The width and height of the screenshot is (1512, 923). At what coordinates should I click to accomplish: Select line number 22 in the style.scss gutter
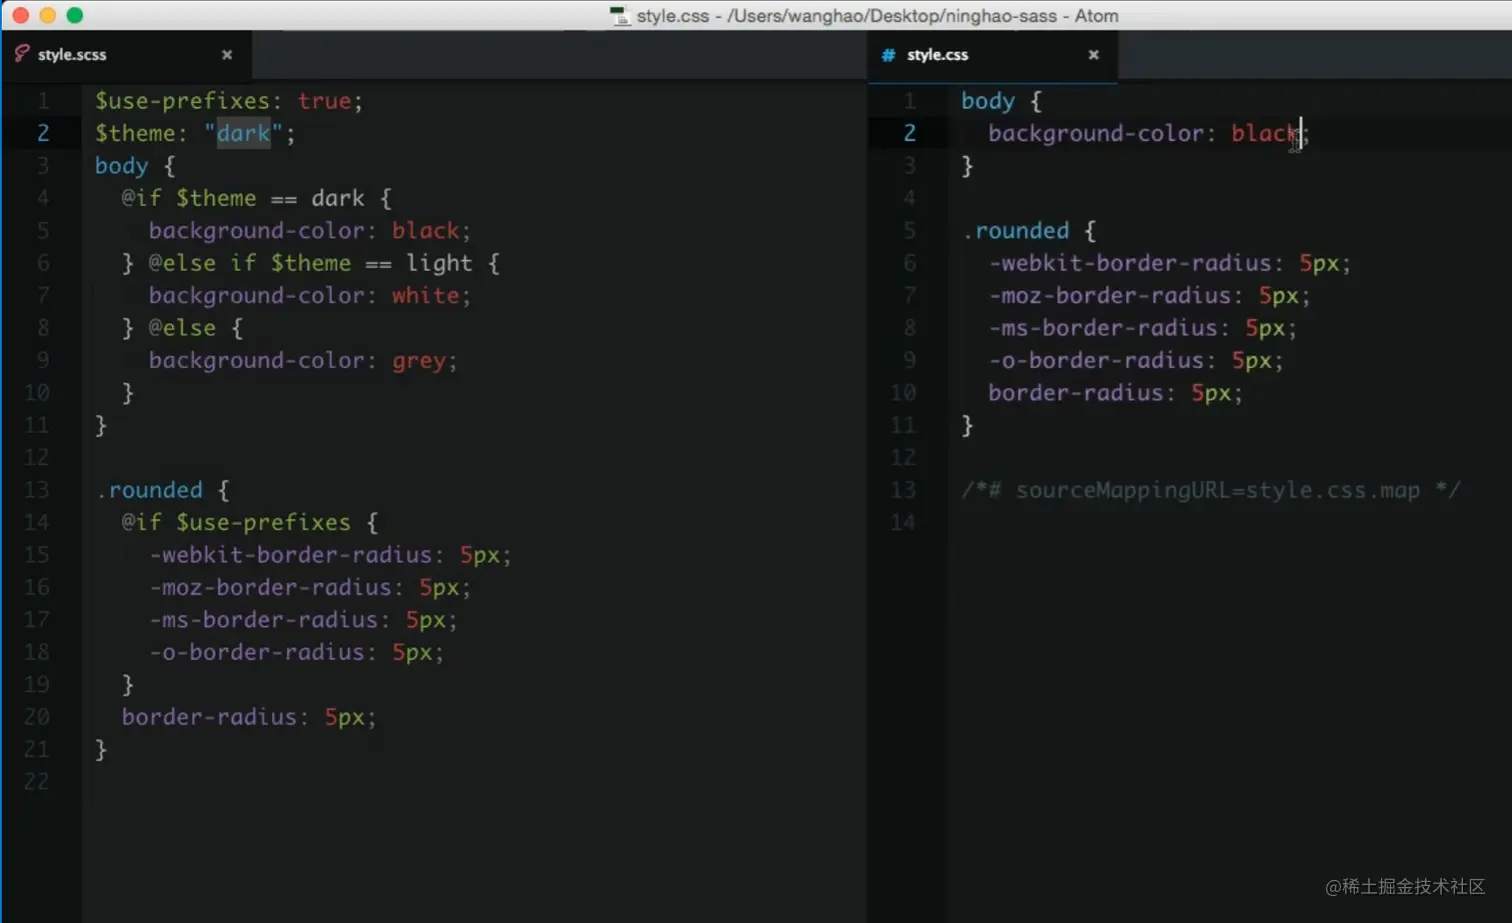point(36,781)
